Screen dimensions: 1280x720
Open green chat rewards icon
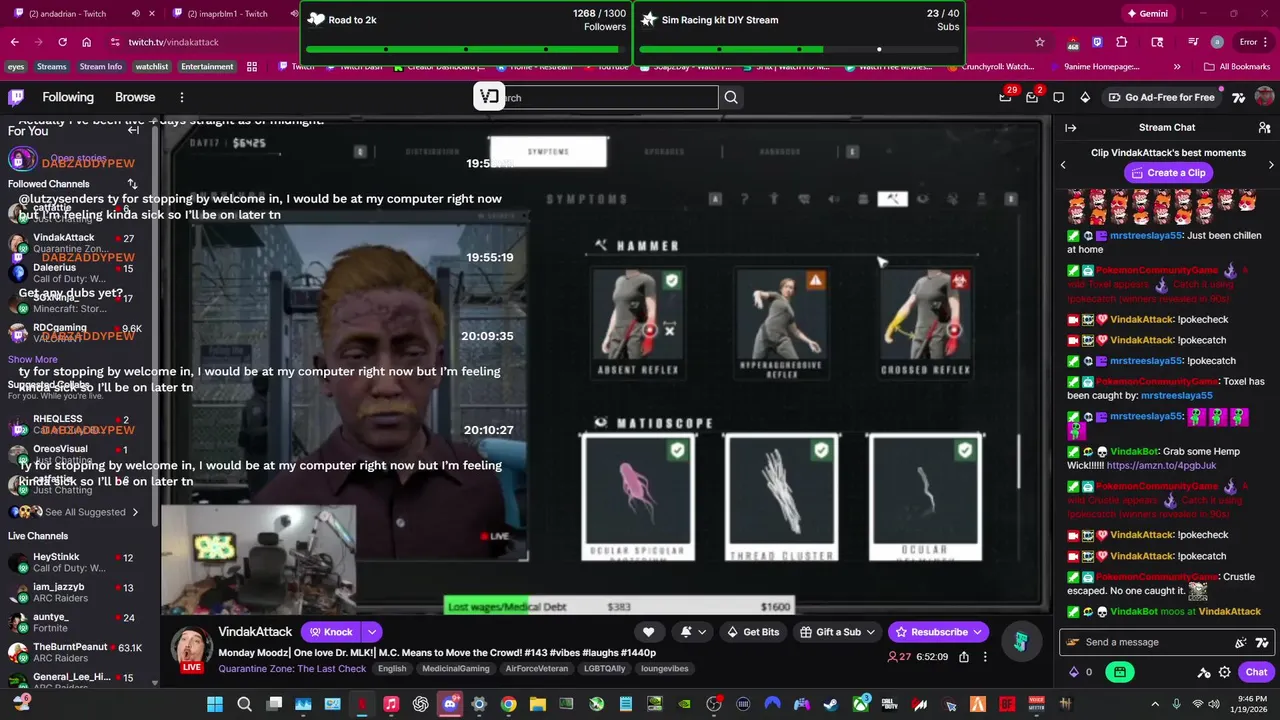(x=1120, y=672)
